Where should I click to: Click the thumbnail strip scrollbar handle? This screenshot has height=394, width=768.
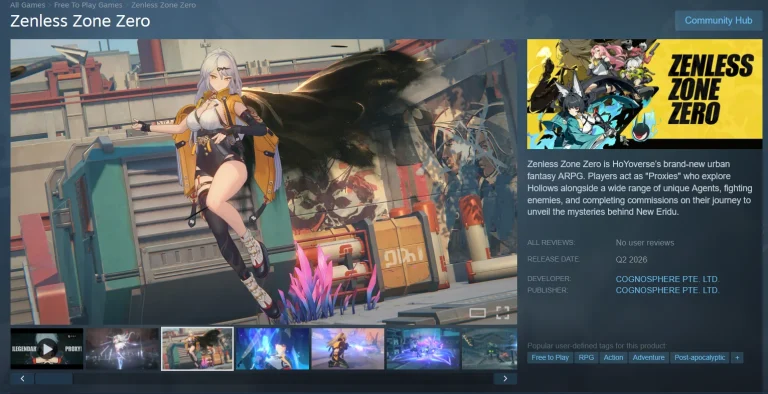[x=54, y=378]
